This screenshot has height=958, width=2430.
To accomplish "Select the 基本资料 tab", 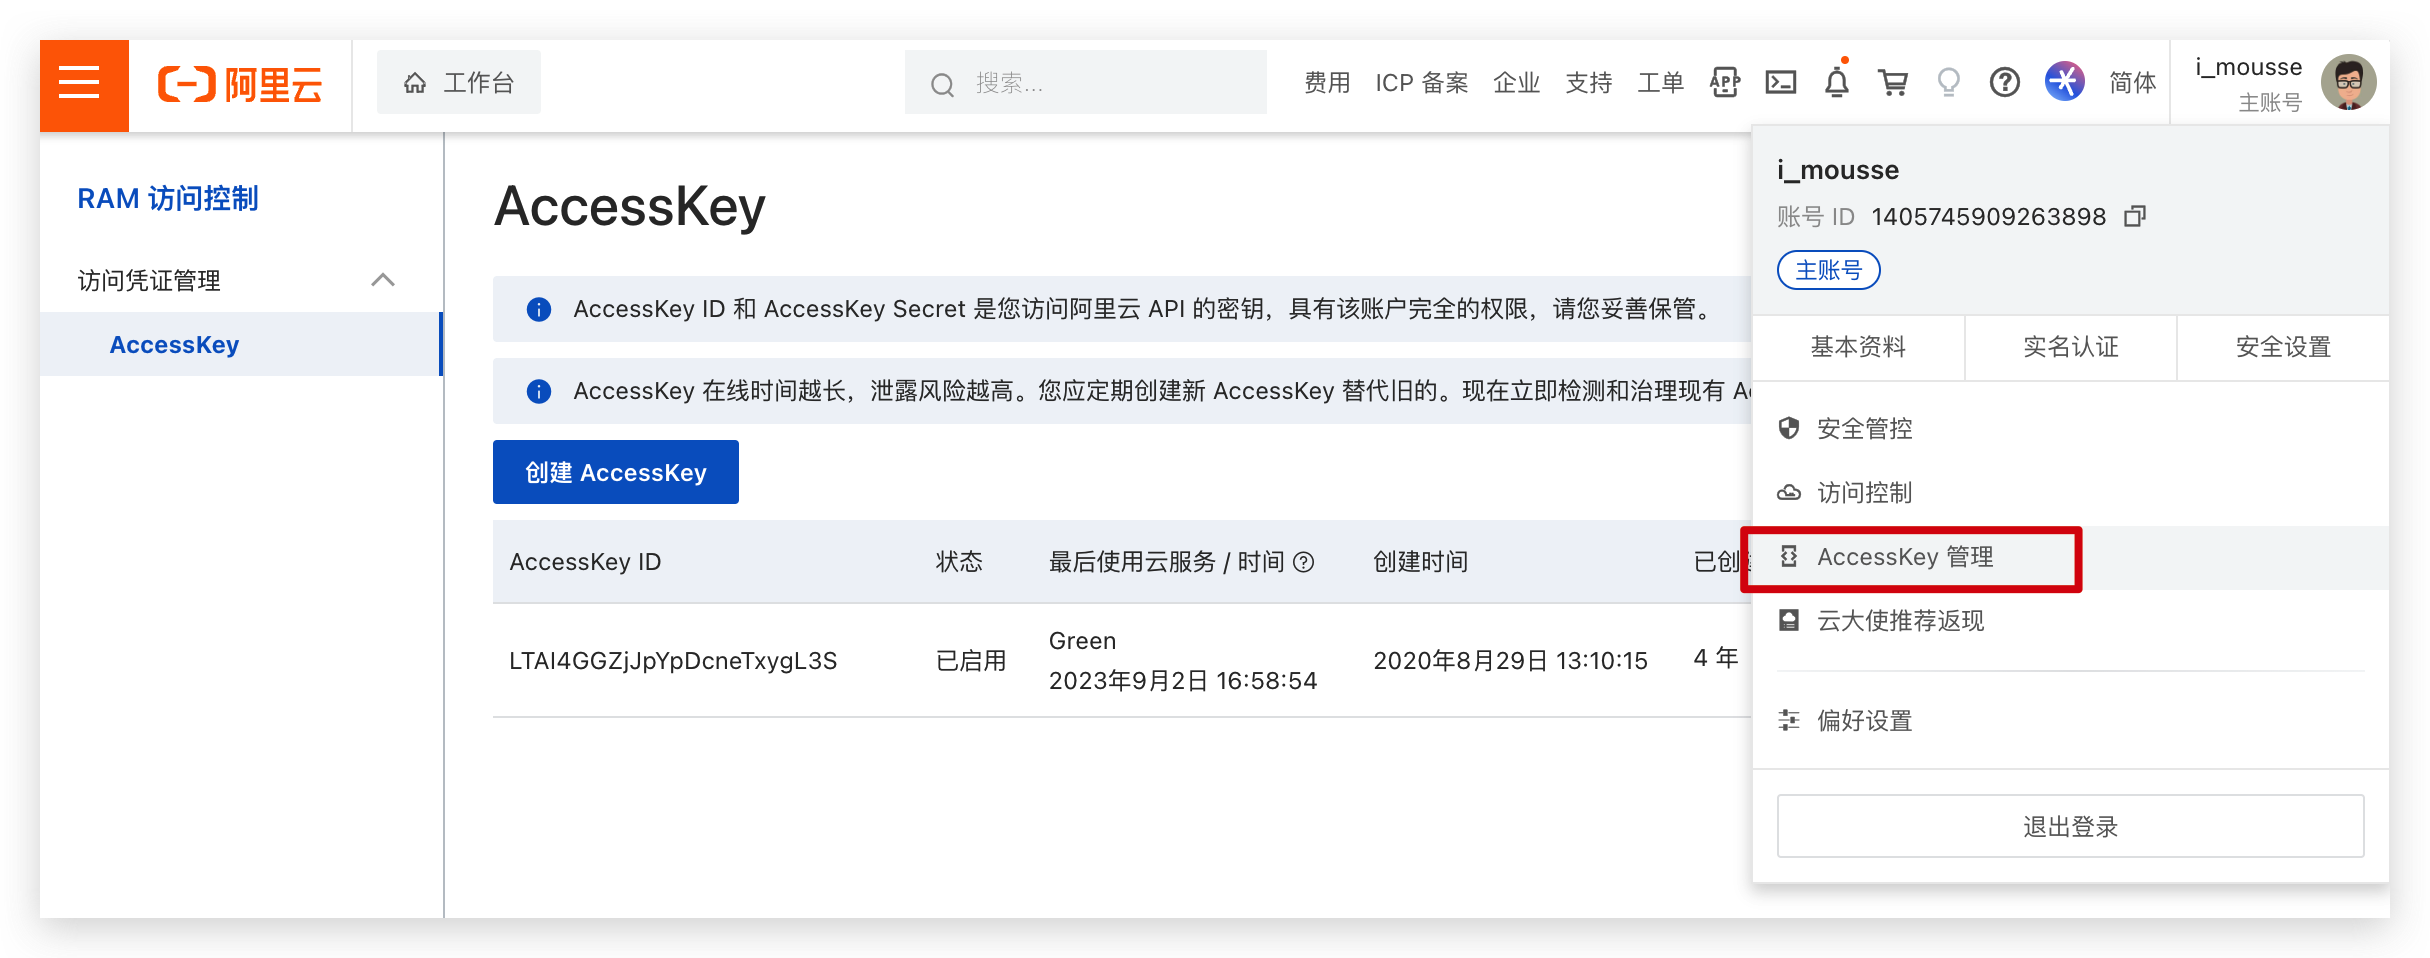I will (1859, 347).
